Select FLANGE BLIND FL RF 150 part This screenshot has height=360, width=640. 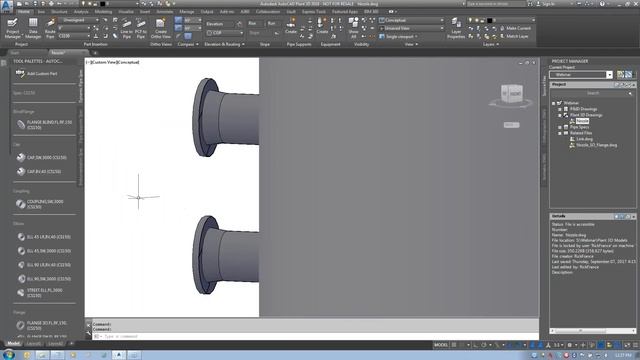(44, 124)
